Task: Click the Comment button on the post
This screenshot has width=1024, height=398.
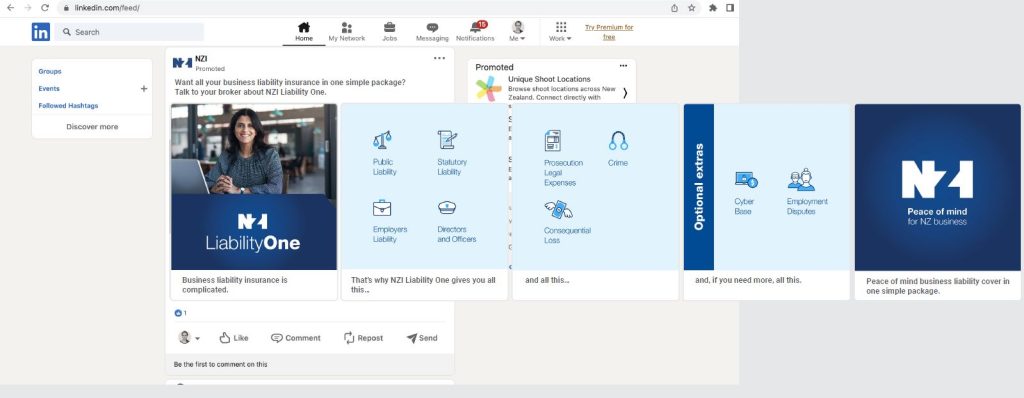Action: (x=296, y=338)
